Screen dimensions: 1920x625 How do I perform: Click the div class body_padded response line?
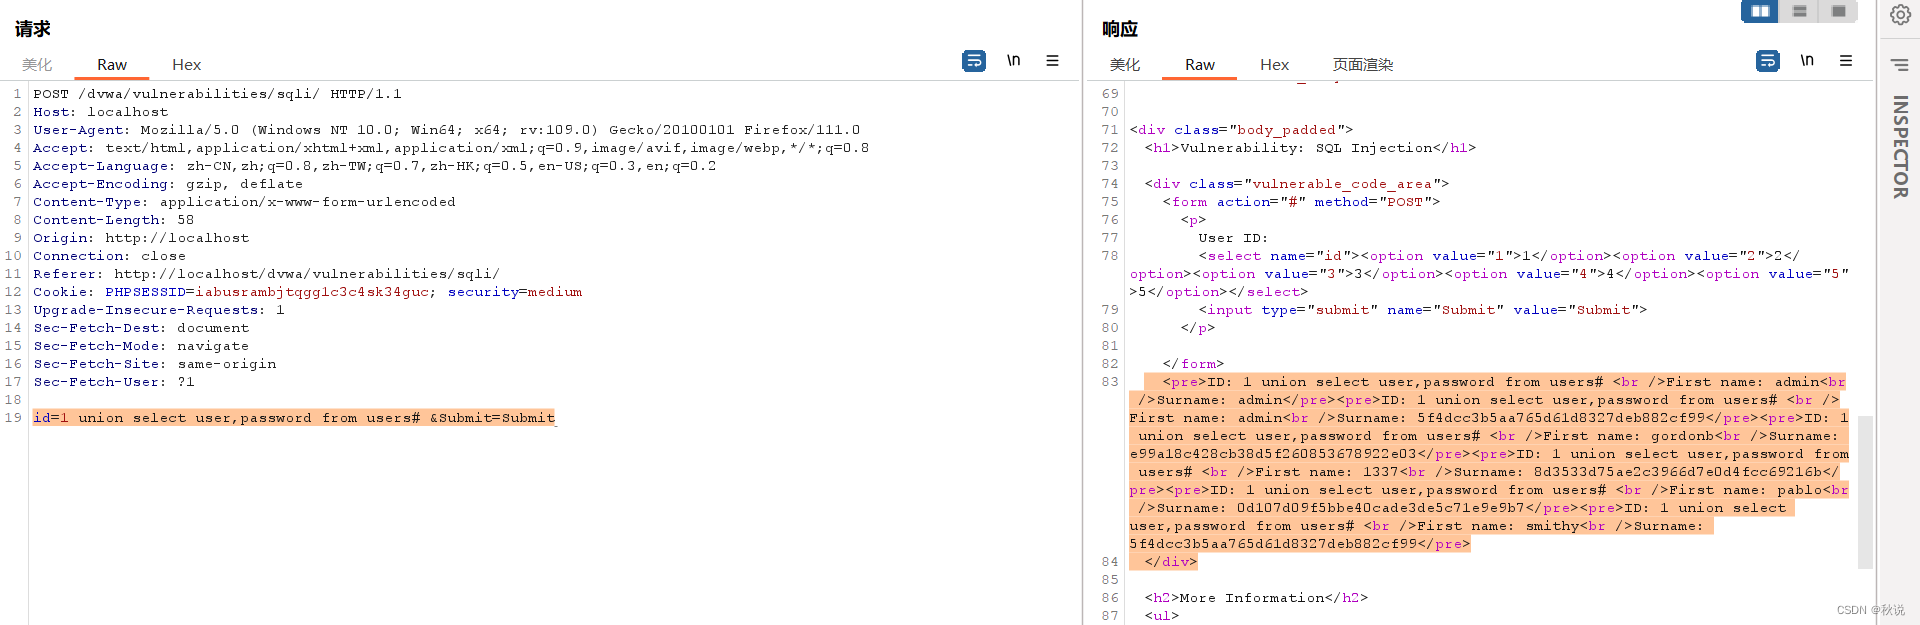pos(1241,130)
